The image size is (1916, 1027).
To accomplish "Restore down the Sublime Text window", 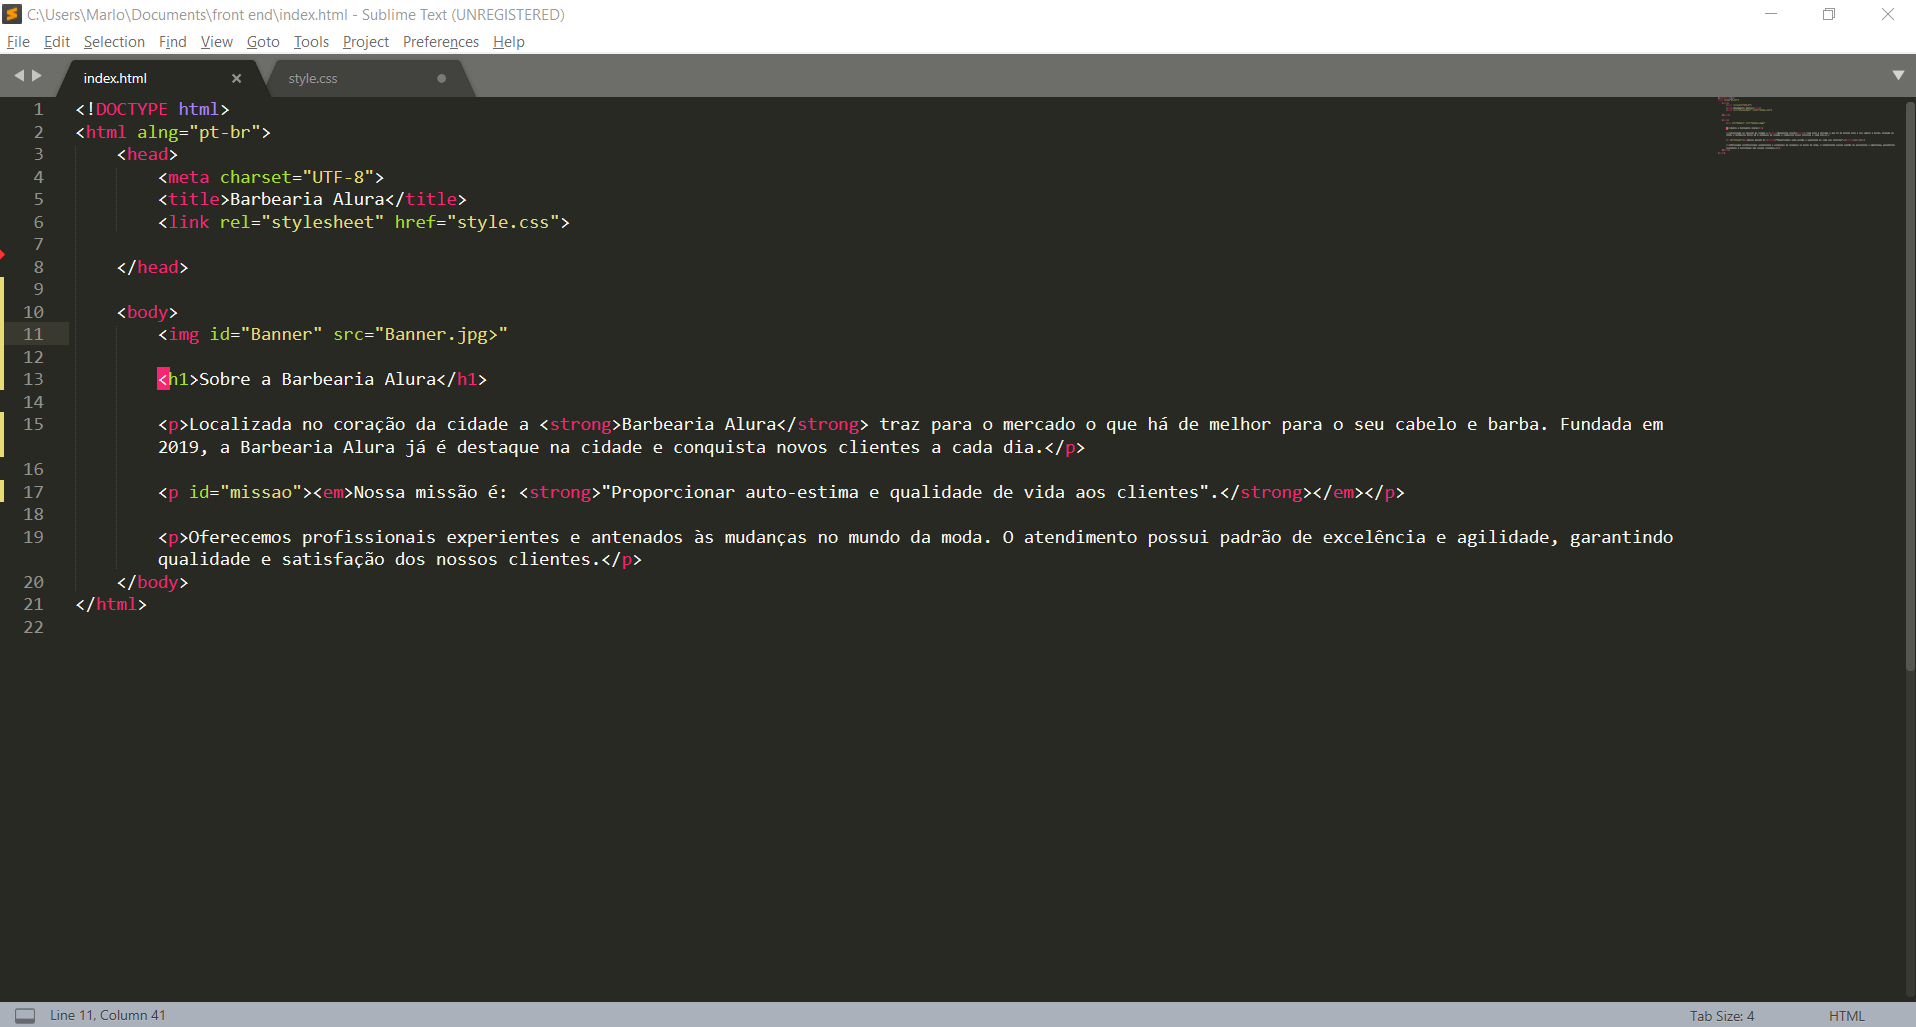I will pos(1829,14).
